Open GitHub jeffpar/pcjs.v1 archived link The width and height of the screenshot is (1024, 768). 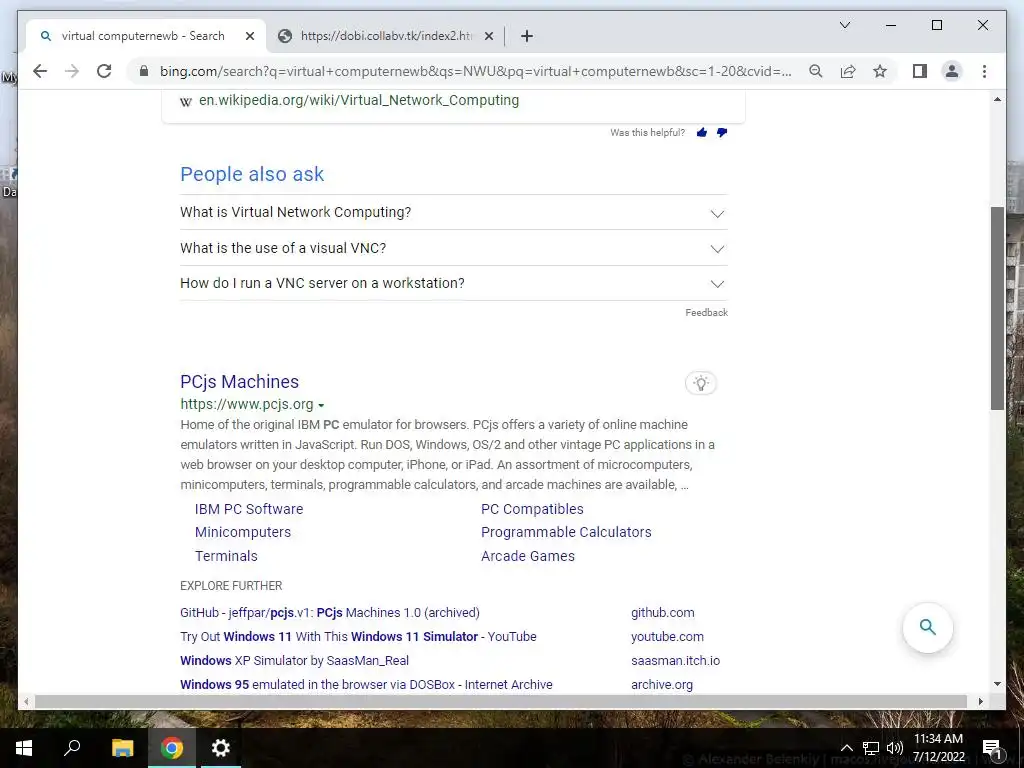[330, 613]
